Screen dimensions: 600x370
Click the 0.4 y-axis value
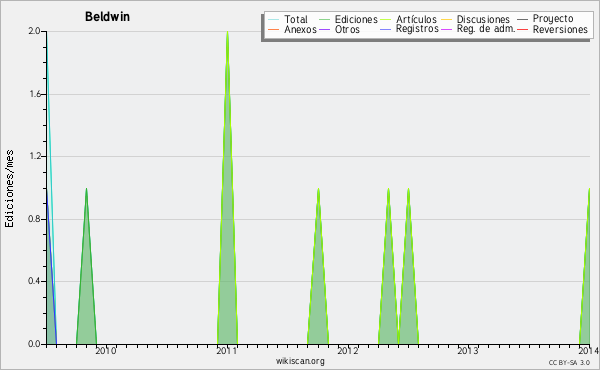point(34,281)
